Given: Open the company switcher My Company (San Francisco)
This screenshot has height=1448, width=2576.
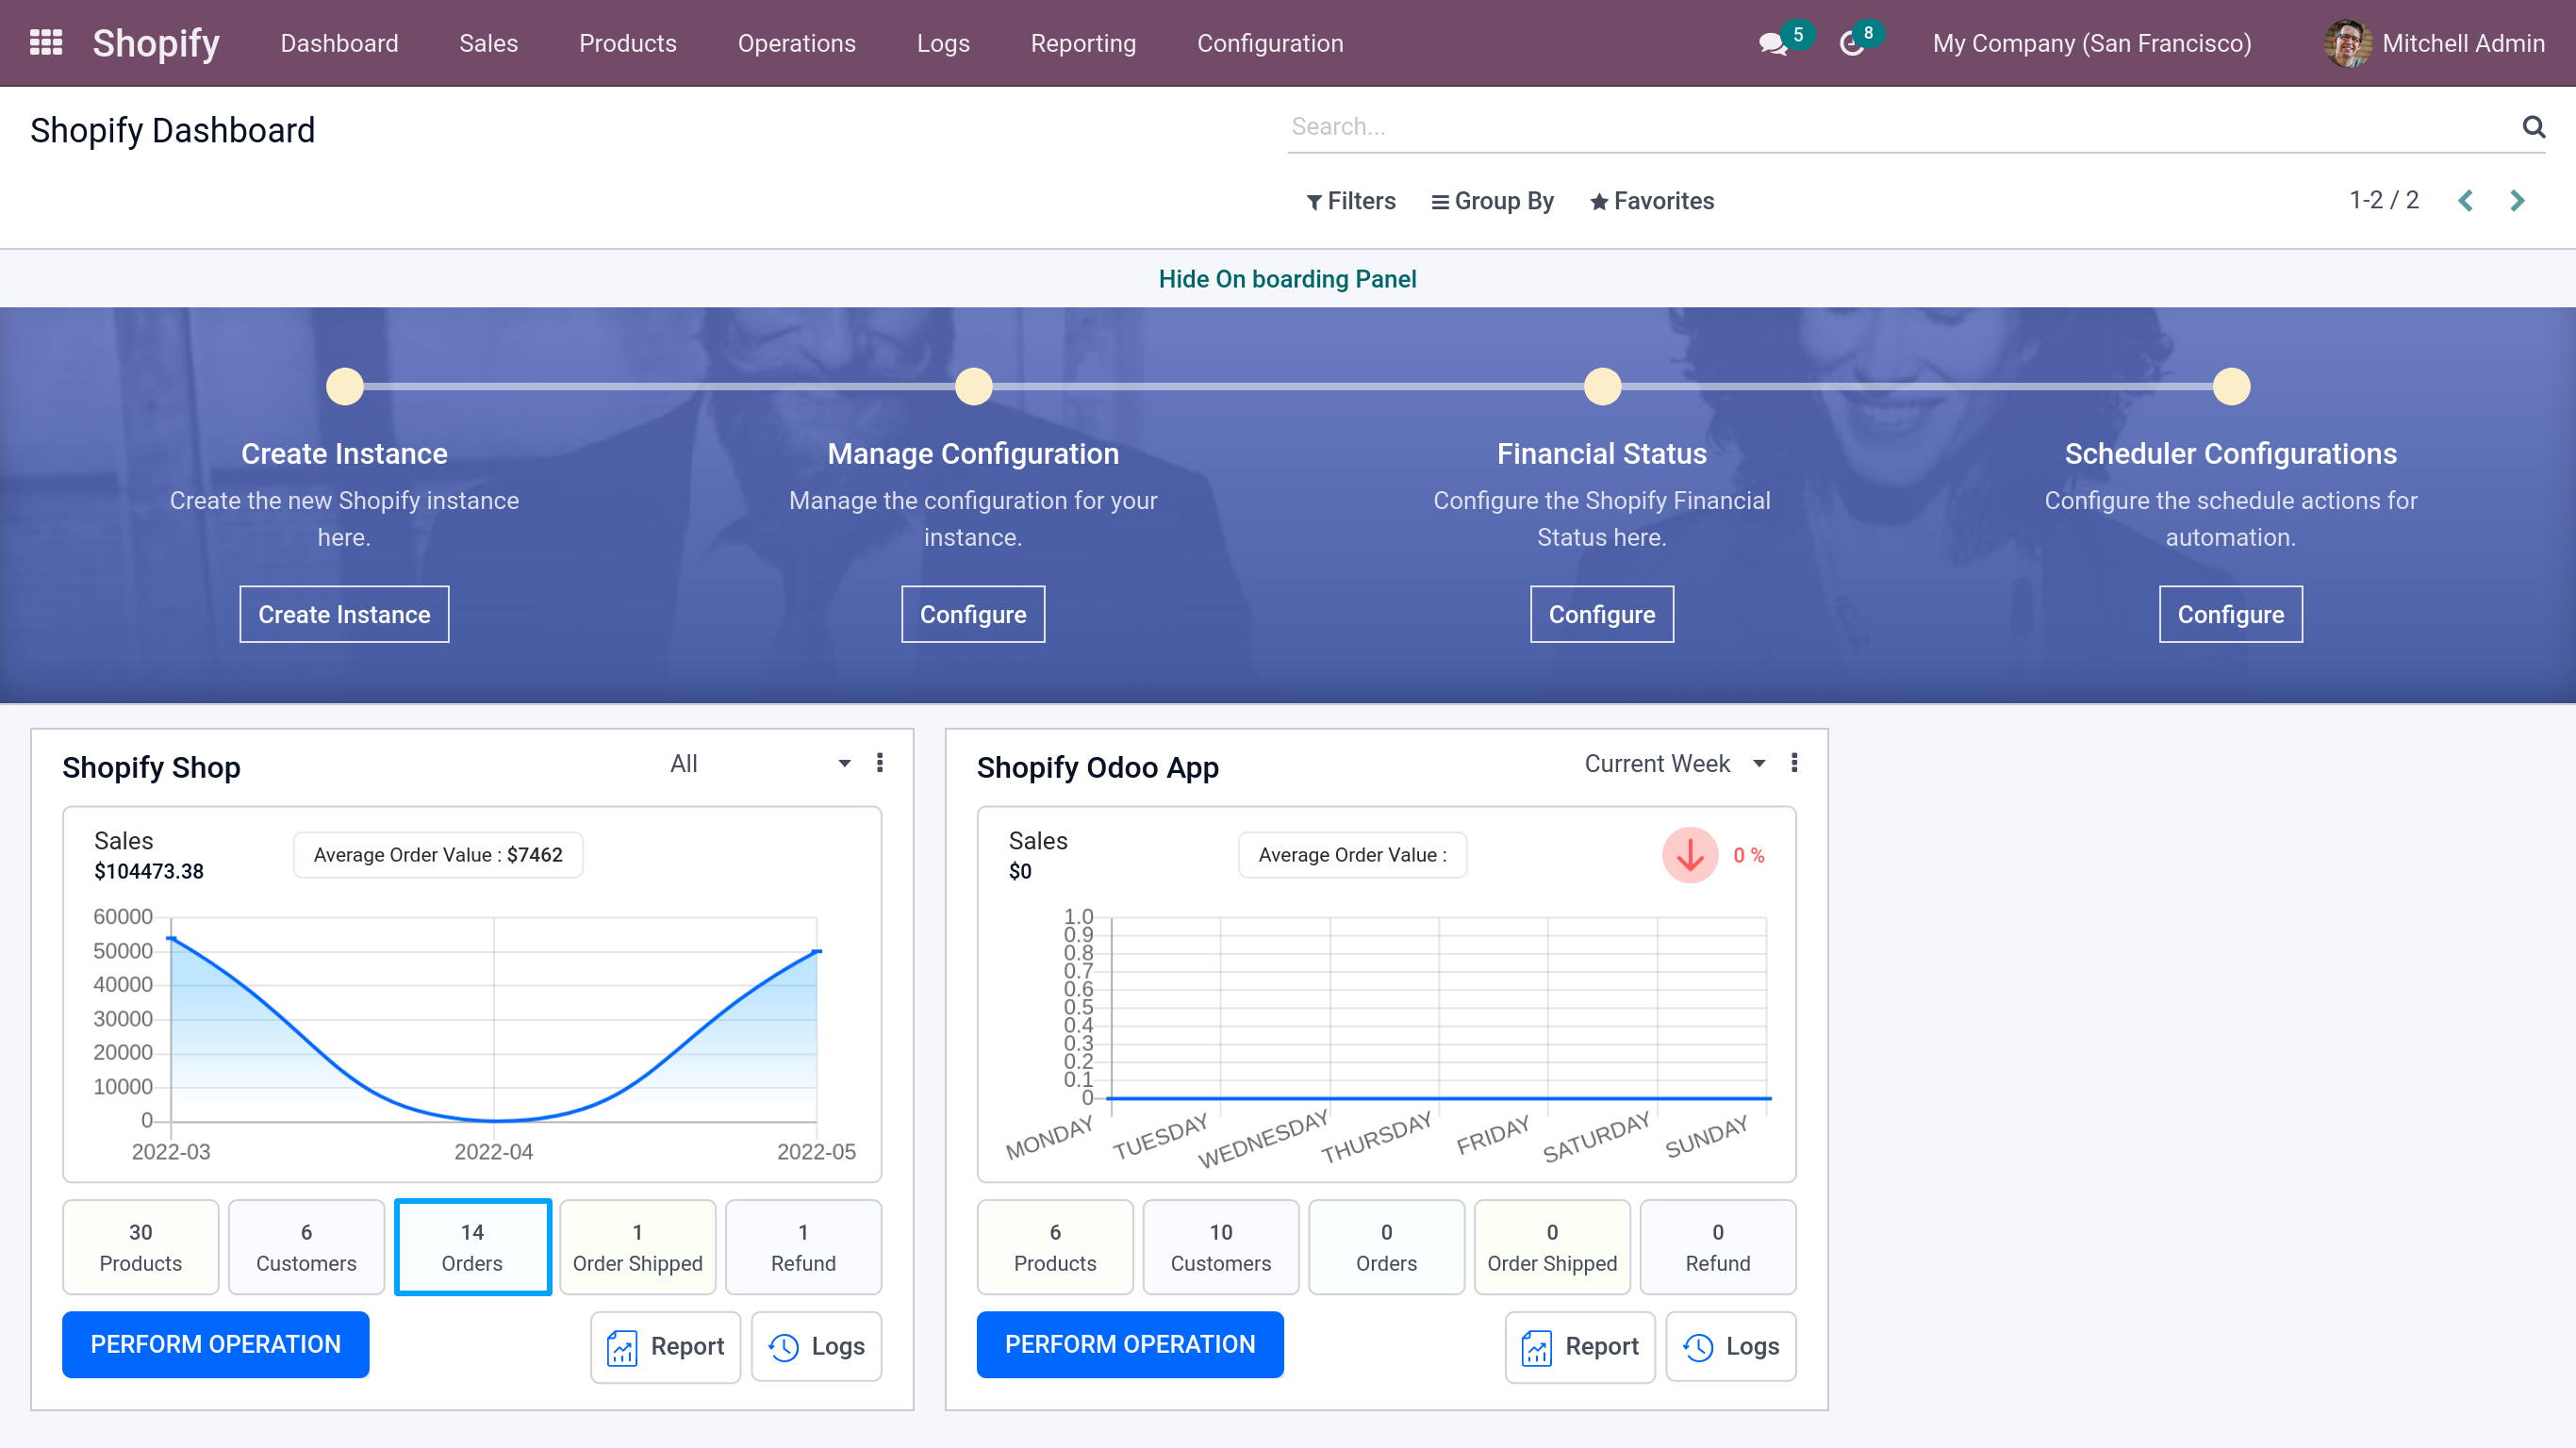Looking at the screenshot, I should tap(2092, 44).
